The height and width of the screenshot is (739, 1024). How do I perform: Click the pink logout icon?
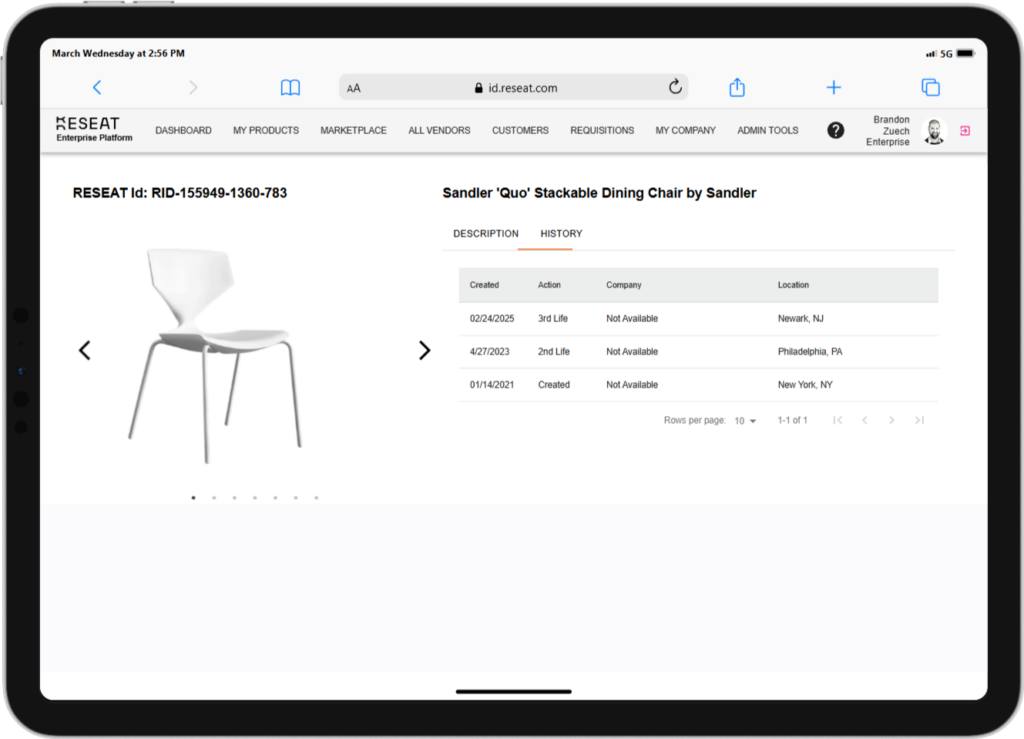[965, 130]
